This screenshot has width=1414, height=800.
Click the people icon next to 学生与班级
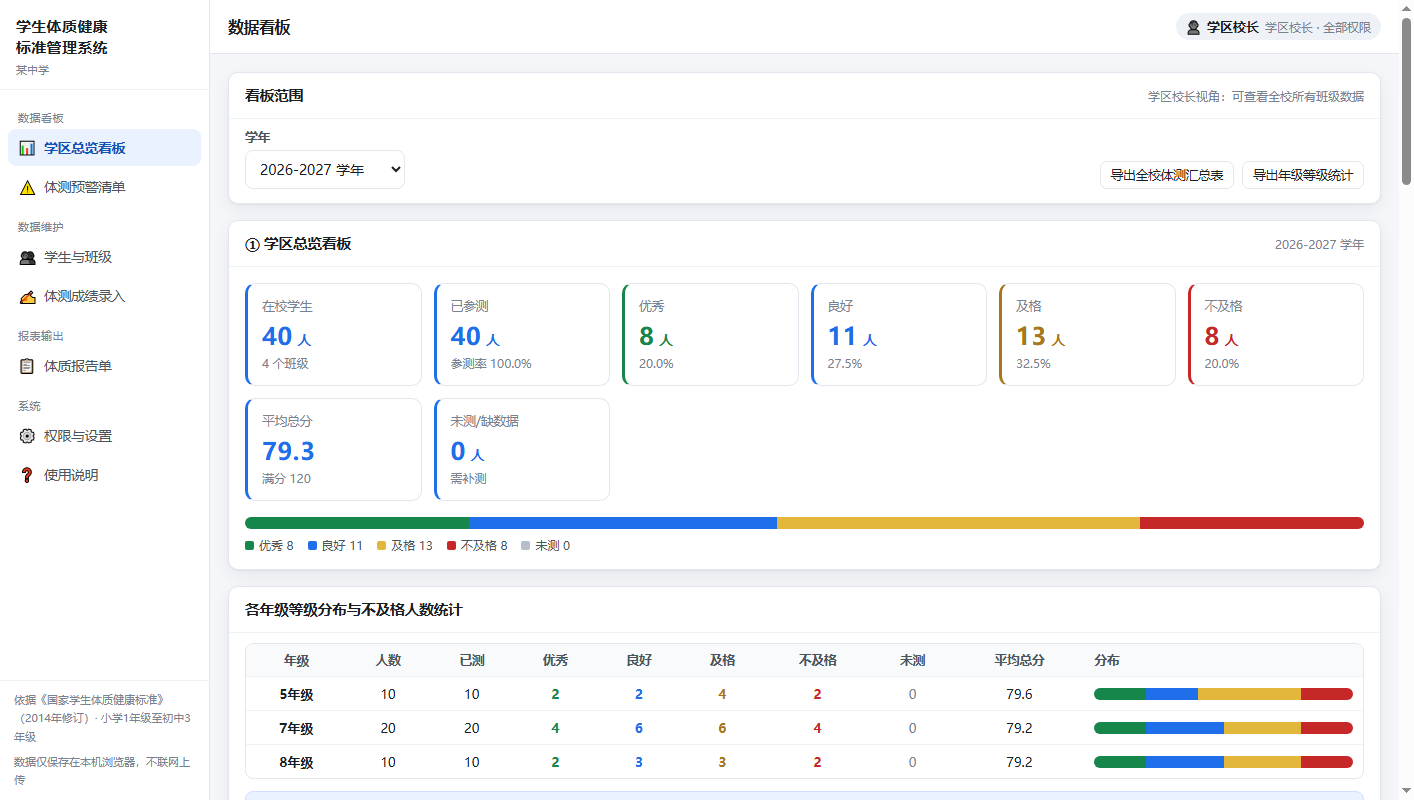click(x=27, y=257)
